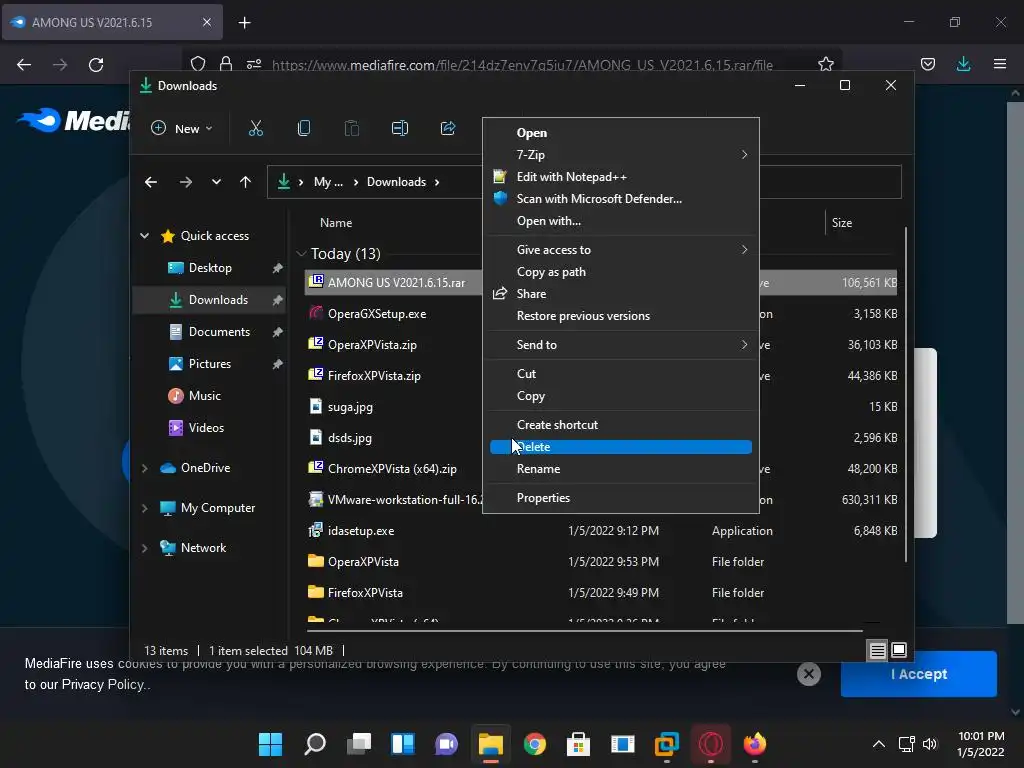
Task: Open the New item dropdown
Action: click(182, 129)
